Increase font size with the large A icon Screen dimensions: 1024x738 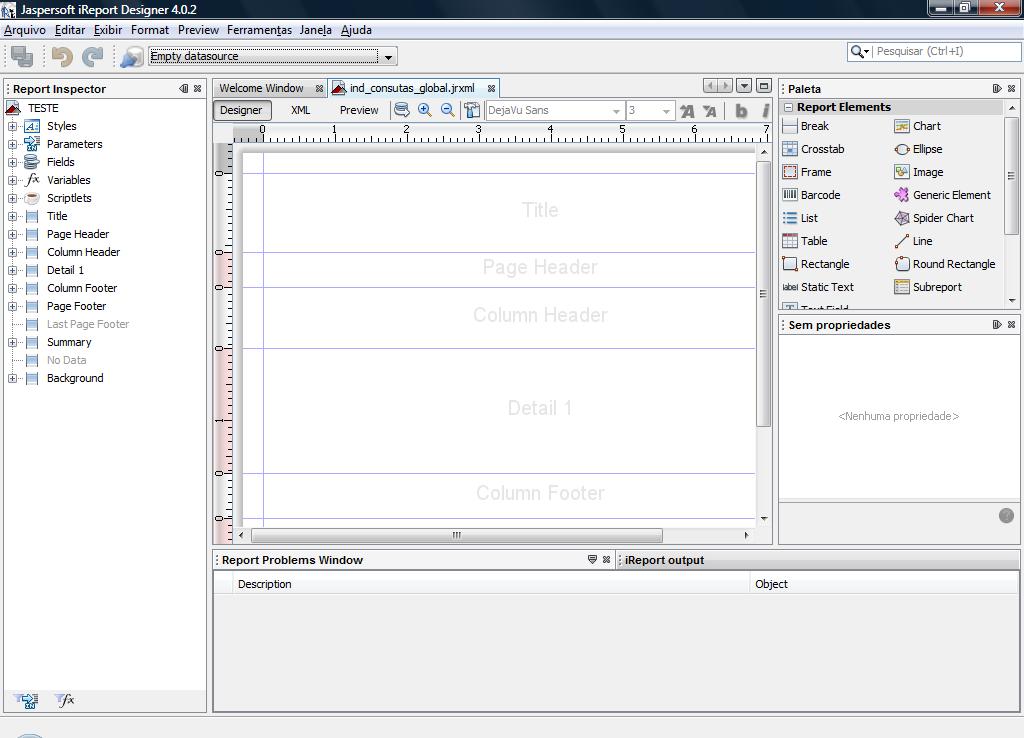click(x=687, y=111)
